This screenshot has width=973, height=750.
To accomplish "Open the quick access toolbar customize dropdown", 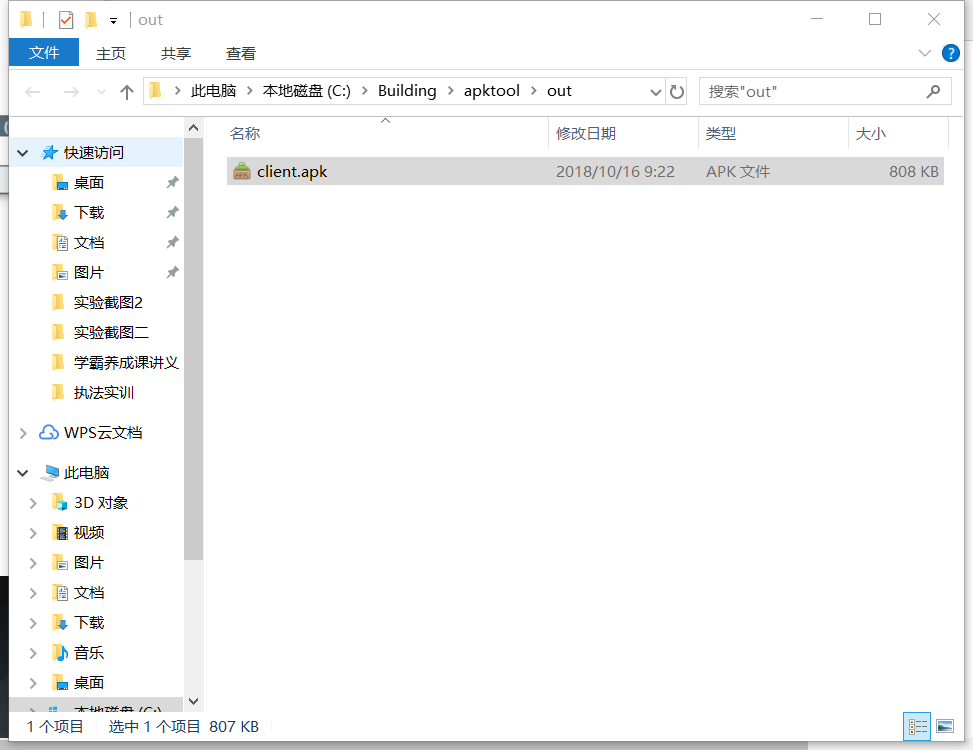I will coord(113,20).
